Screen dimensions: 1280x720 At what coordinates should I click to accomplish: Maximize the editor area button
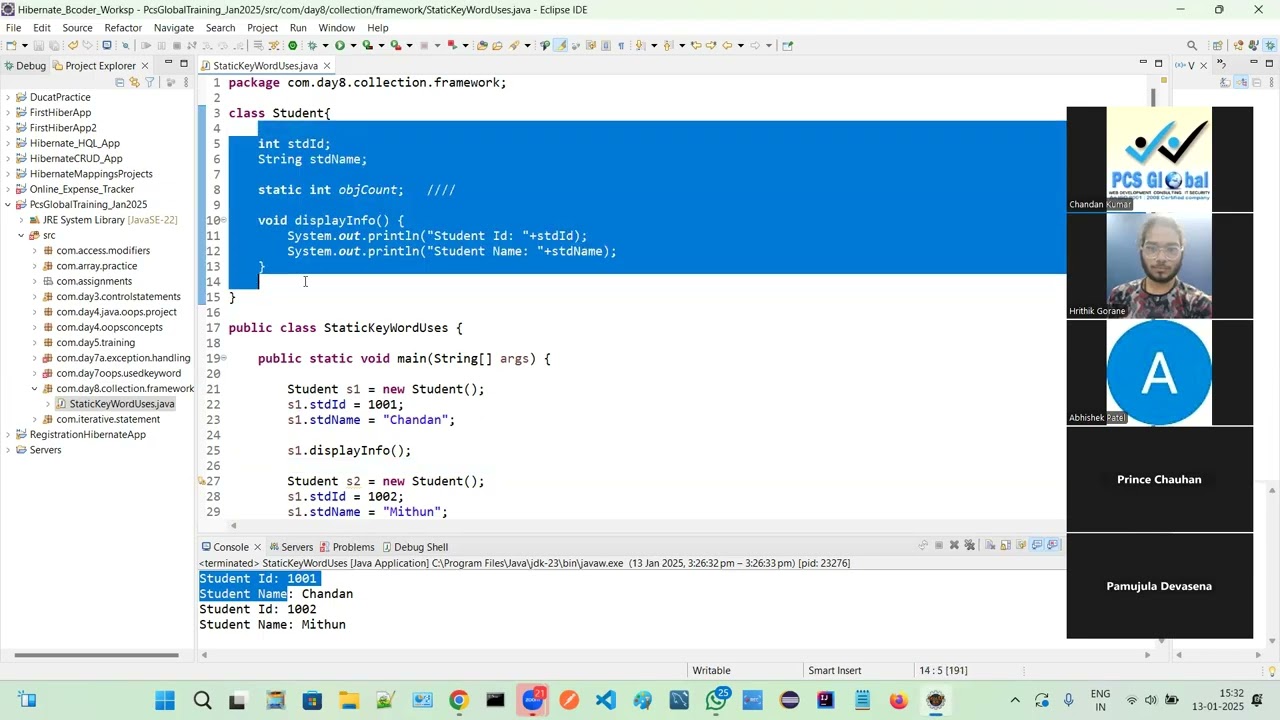[1159, 64]
